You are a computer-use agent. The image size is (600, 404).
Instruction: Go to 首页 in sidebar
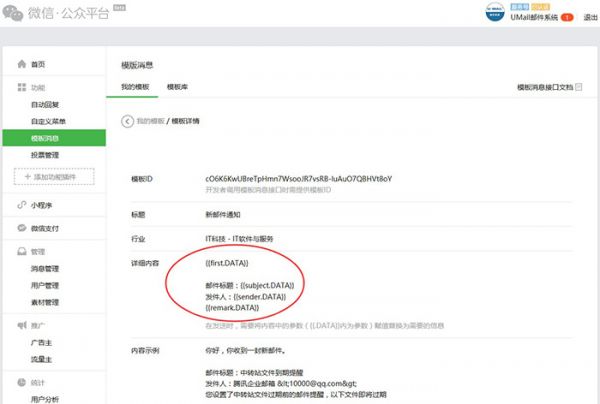pos(38,64)
